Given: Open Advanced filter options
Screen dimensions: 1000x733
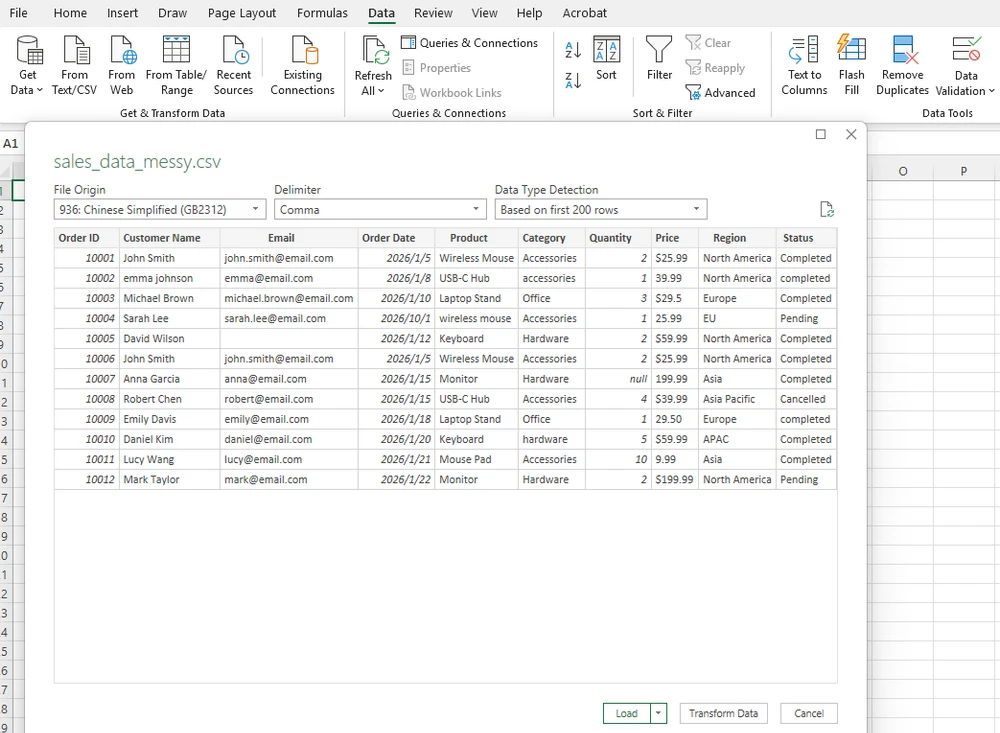Looking at the screenshot, I should [721, 93].
